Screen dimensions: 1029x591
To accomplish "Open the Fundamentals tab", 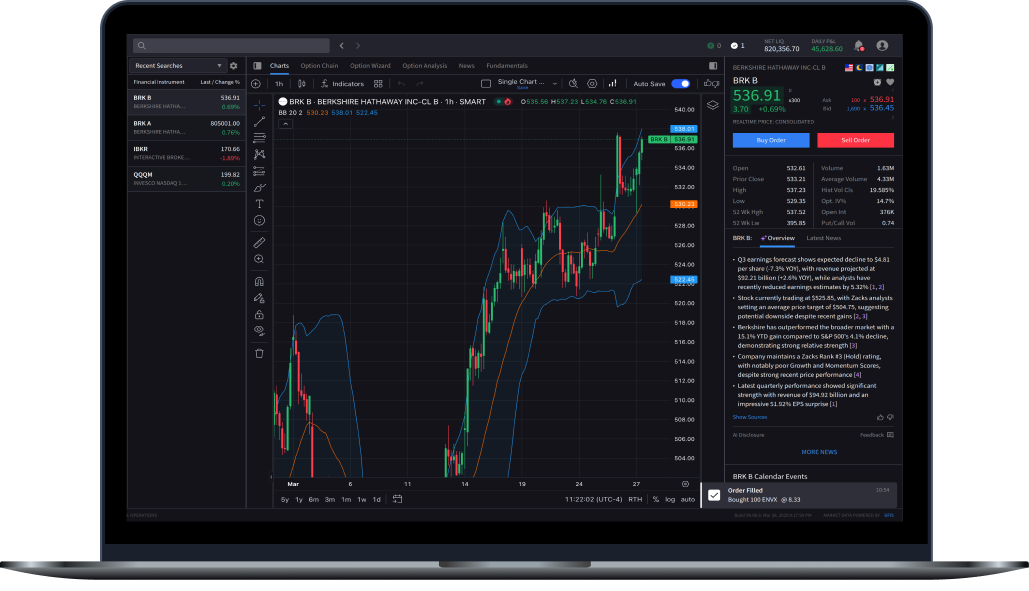I will tap(507, 66).
